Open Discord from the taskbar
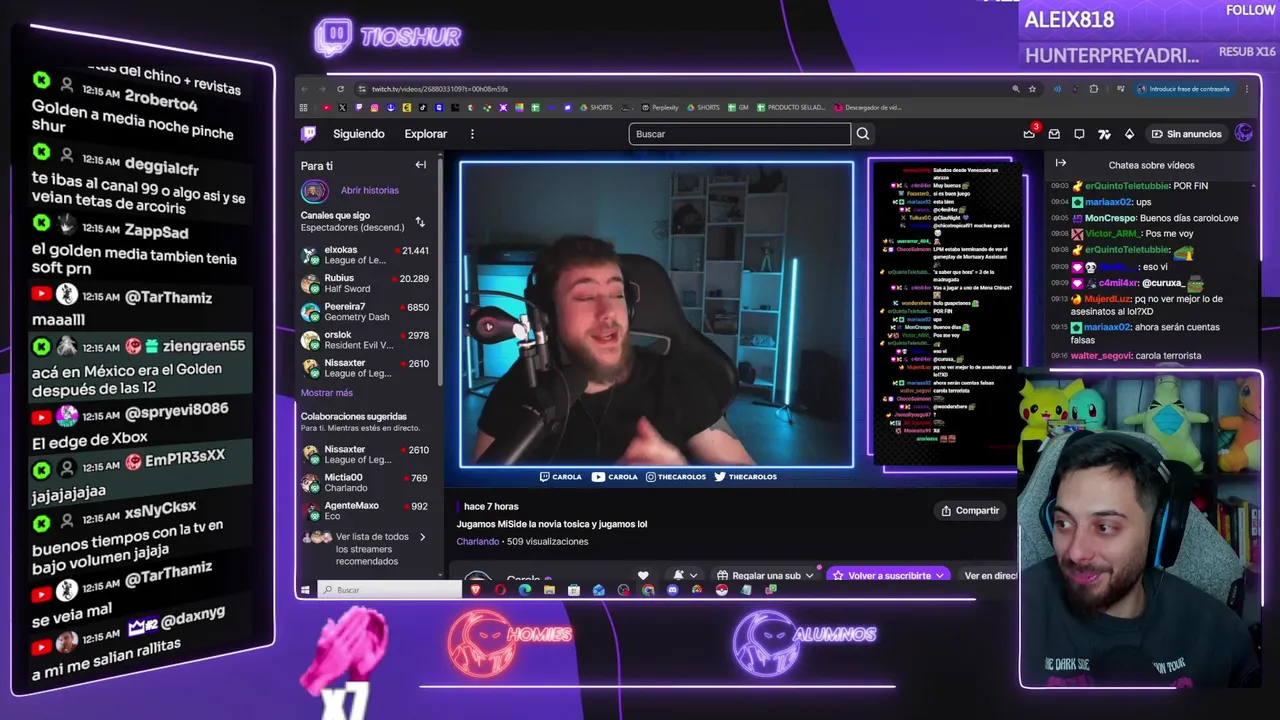The height and width of the screenshot is (720, 1280). point(672,590)
